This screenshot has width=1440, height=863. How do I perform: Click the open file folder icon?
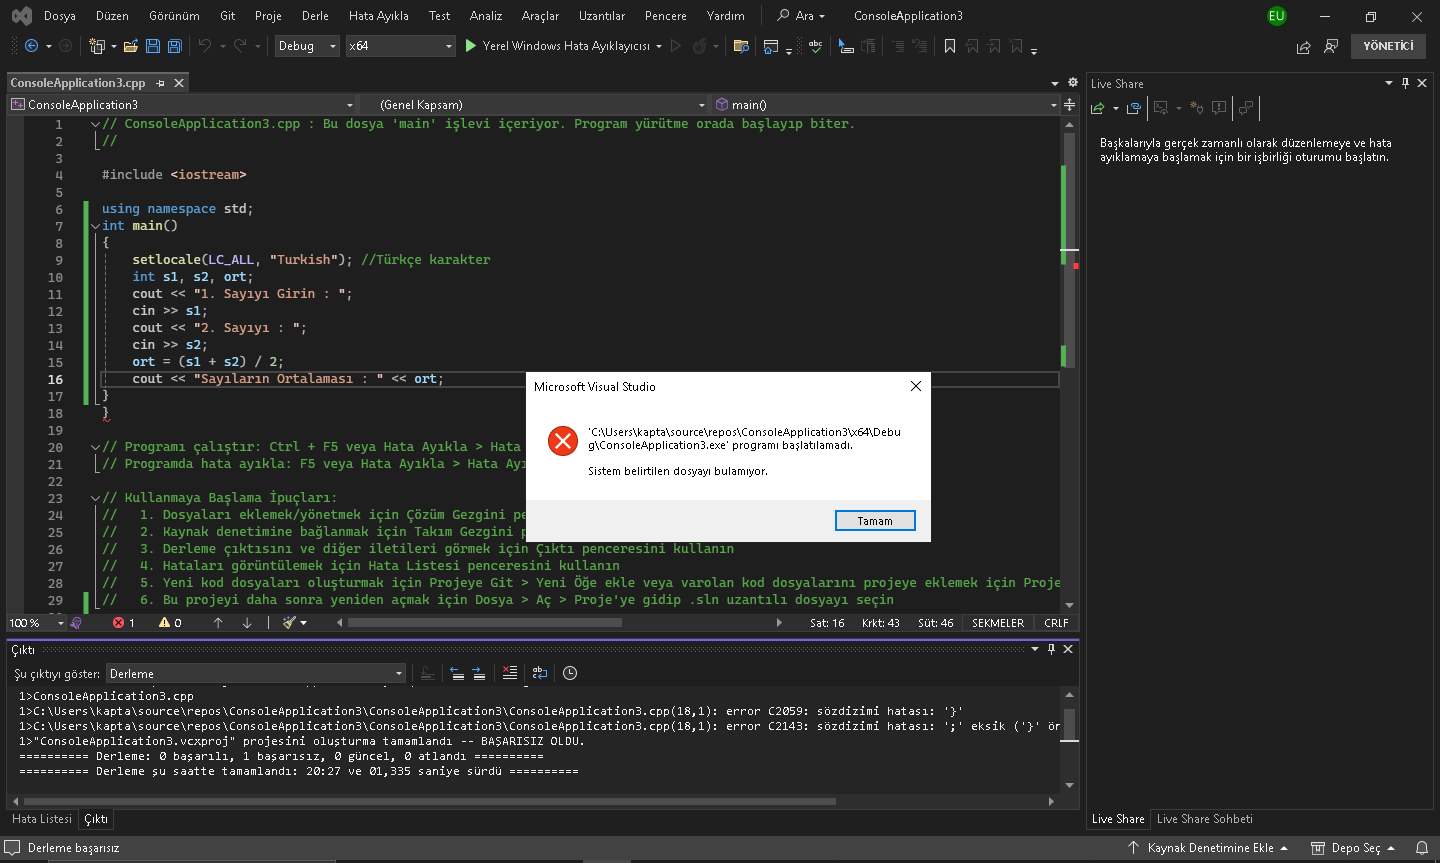click(131, 46)
